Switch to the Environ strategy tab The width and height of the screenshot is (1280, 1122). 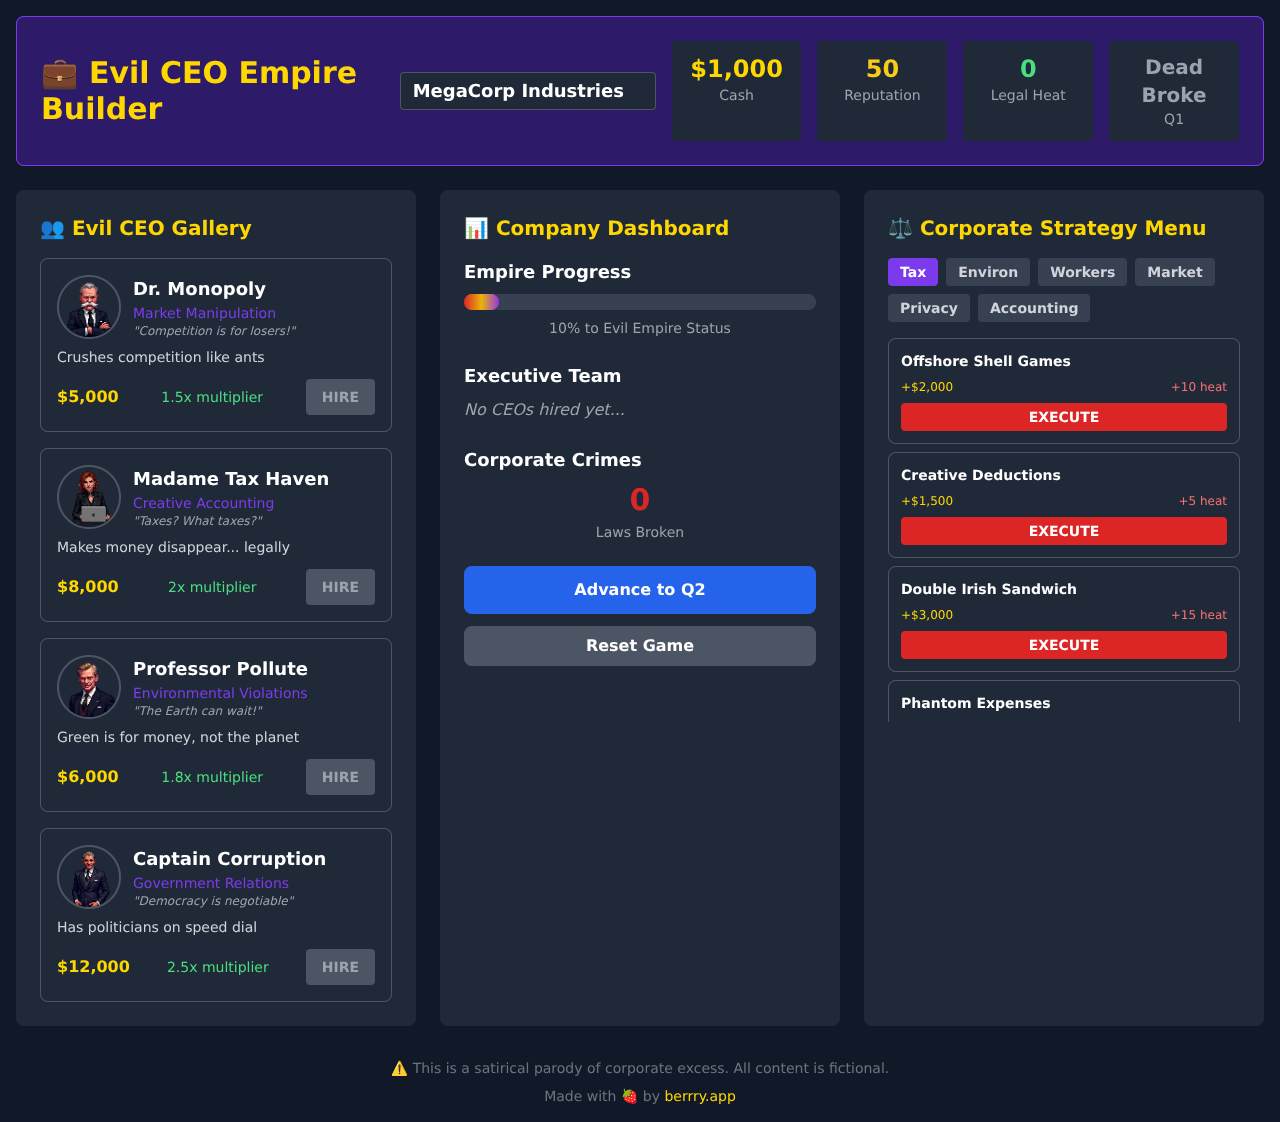[x=987, y=272]
